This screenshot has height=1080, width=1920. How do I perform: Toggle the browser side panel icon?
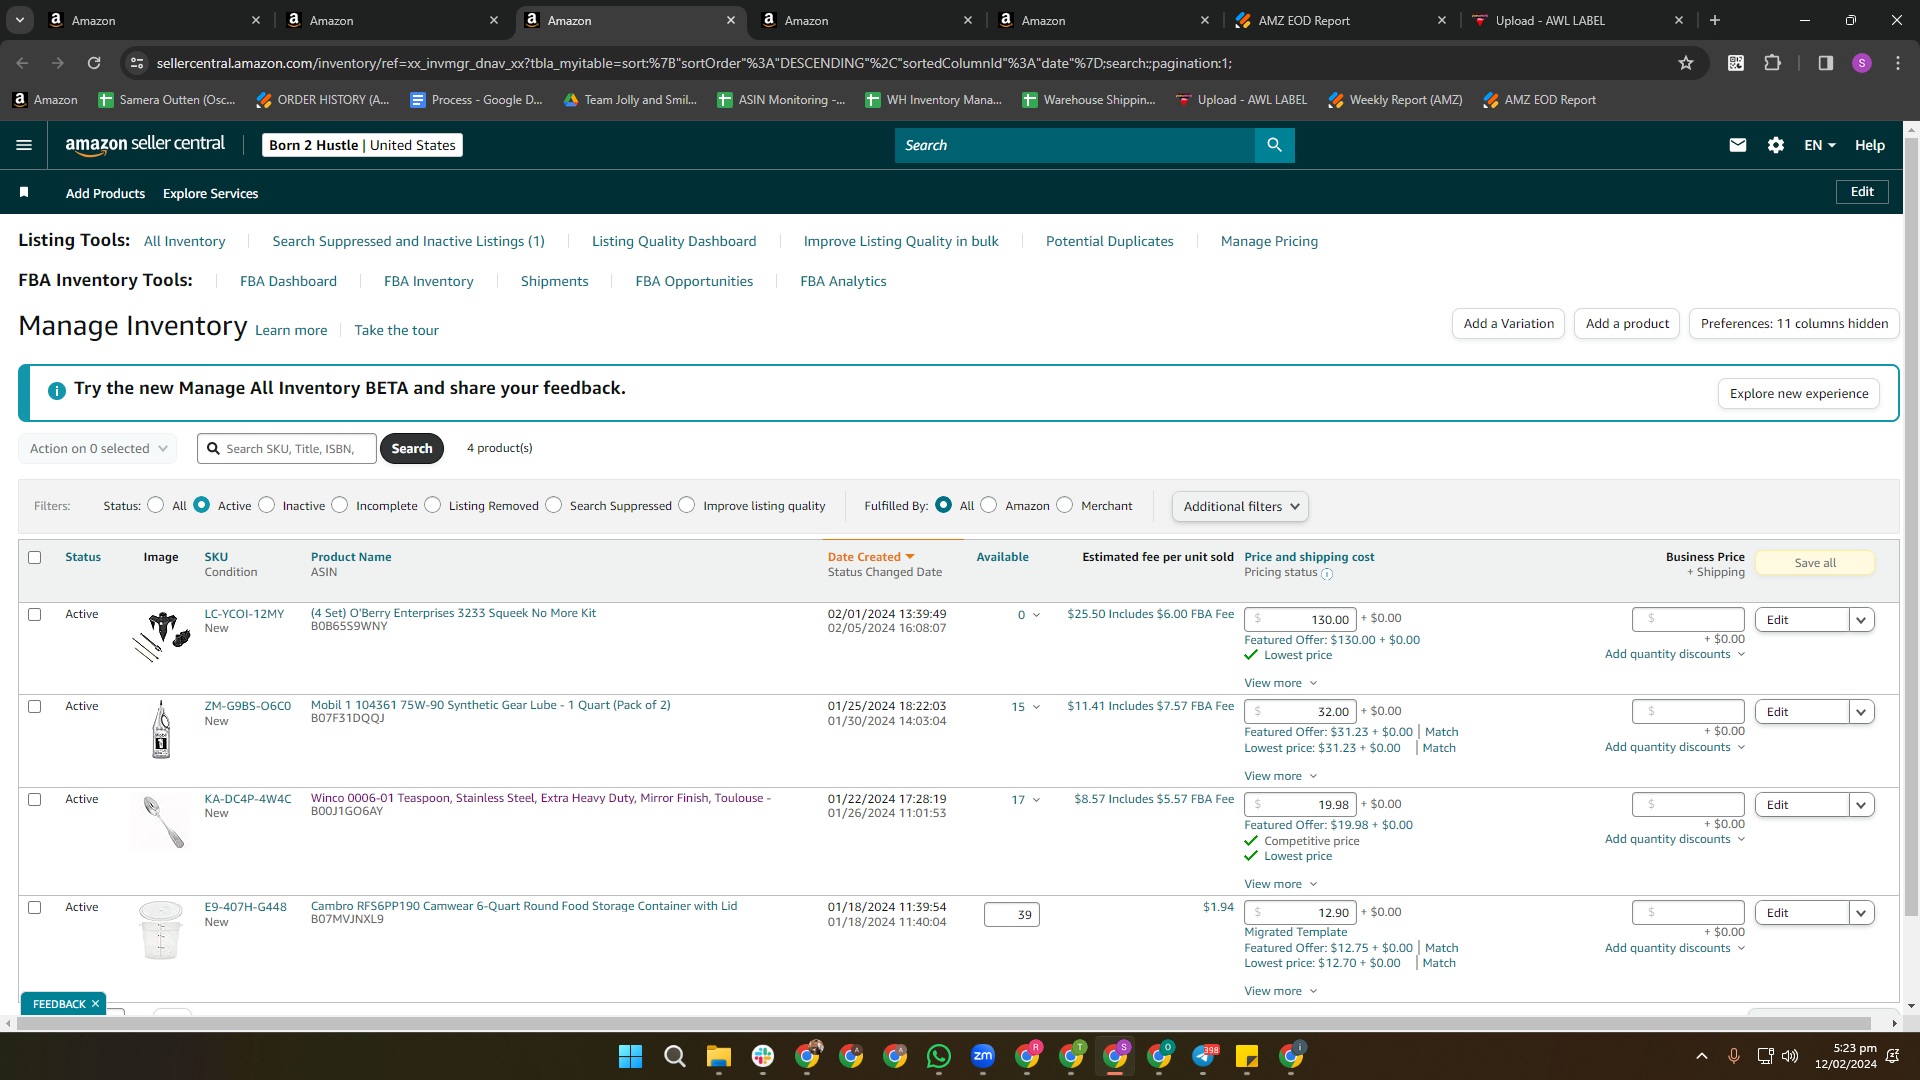coord(1825,63)
